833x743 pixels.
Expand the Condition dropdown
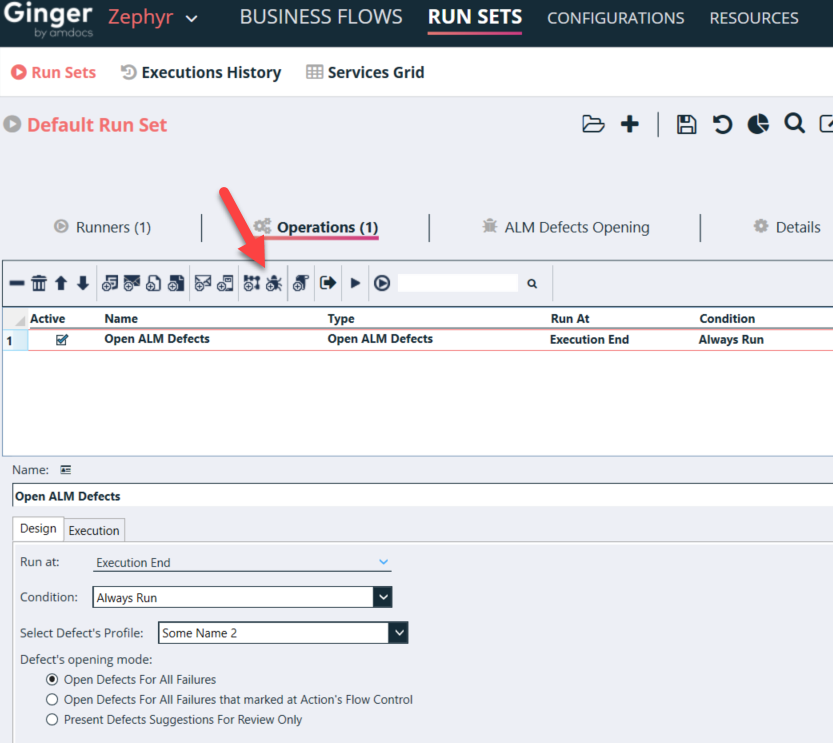click(x=382, y=598)
